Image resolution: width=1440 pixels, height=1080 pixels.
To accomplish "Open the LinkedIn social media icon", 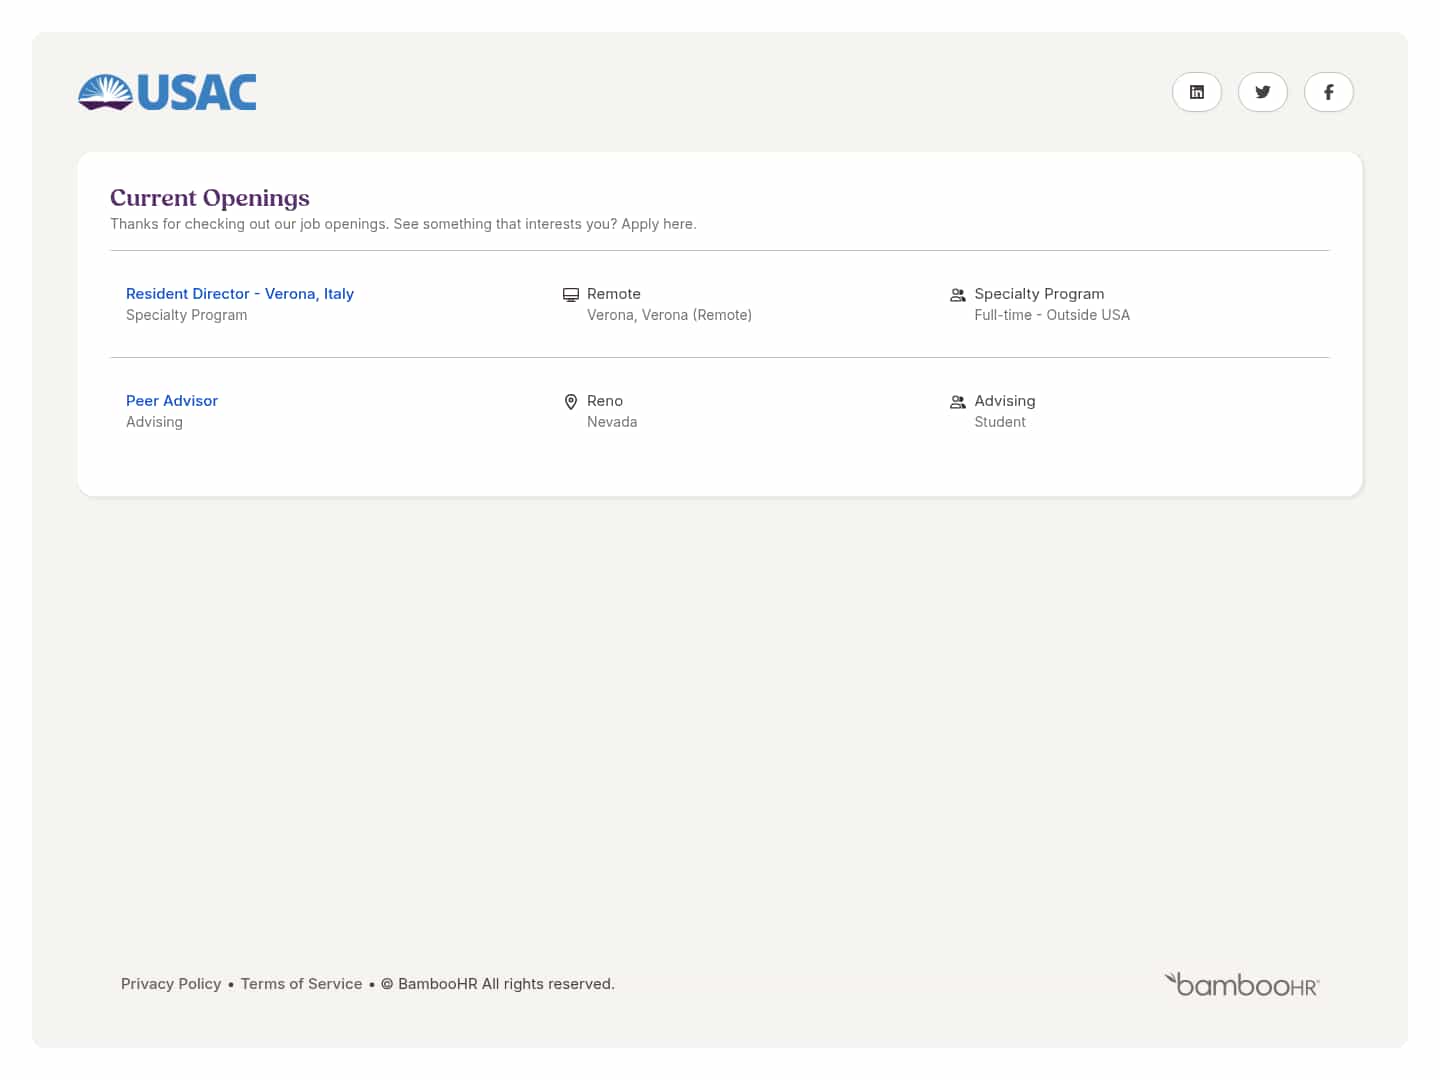I will click(1196, 92).
